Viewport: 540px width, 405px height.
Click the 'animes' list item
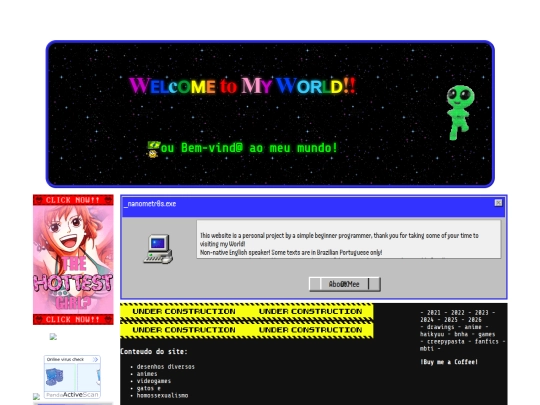(x=147, y=374)
